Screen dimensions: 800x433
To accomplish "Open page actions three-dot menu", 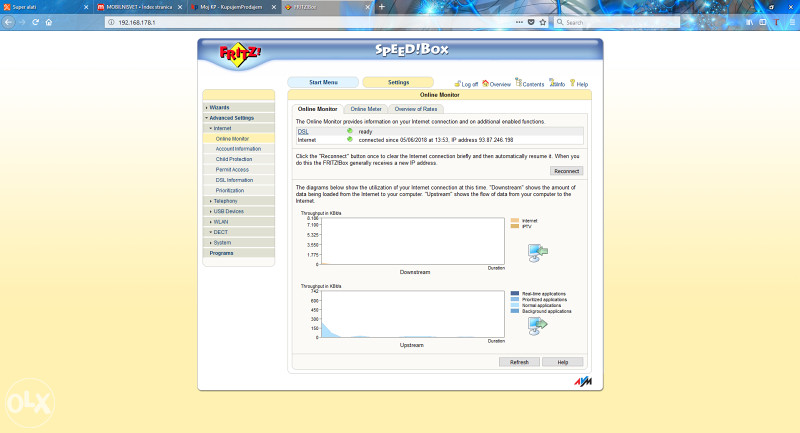I will click(519, 22).
